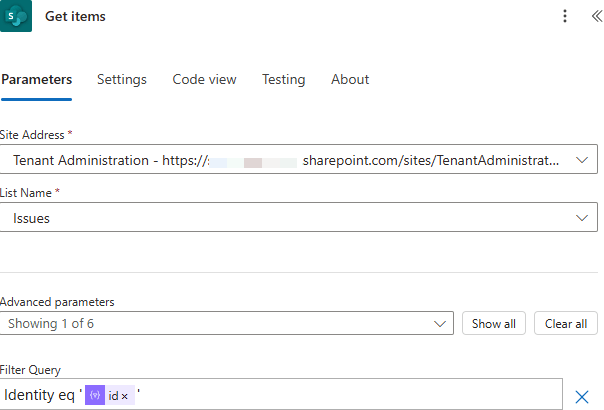The height and width of the screenshot is (410, 604).
Task: Open the Settings tab
Action: 122,80
